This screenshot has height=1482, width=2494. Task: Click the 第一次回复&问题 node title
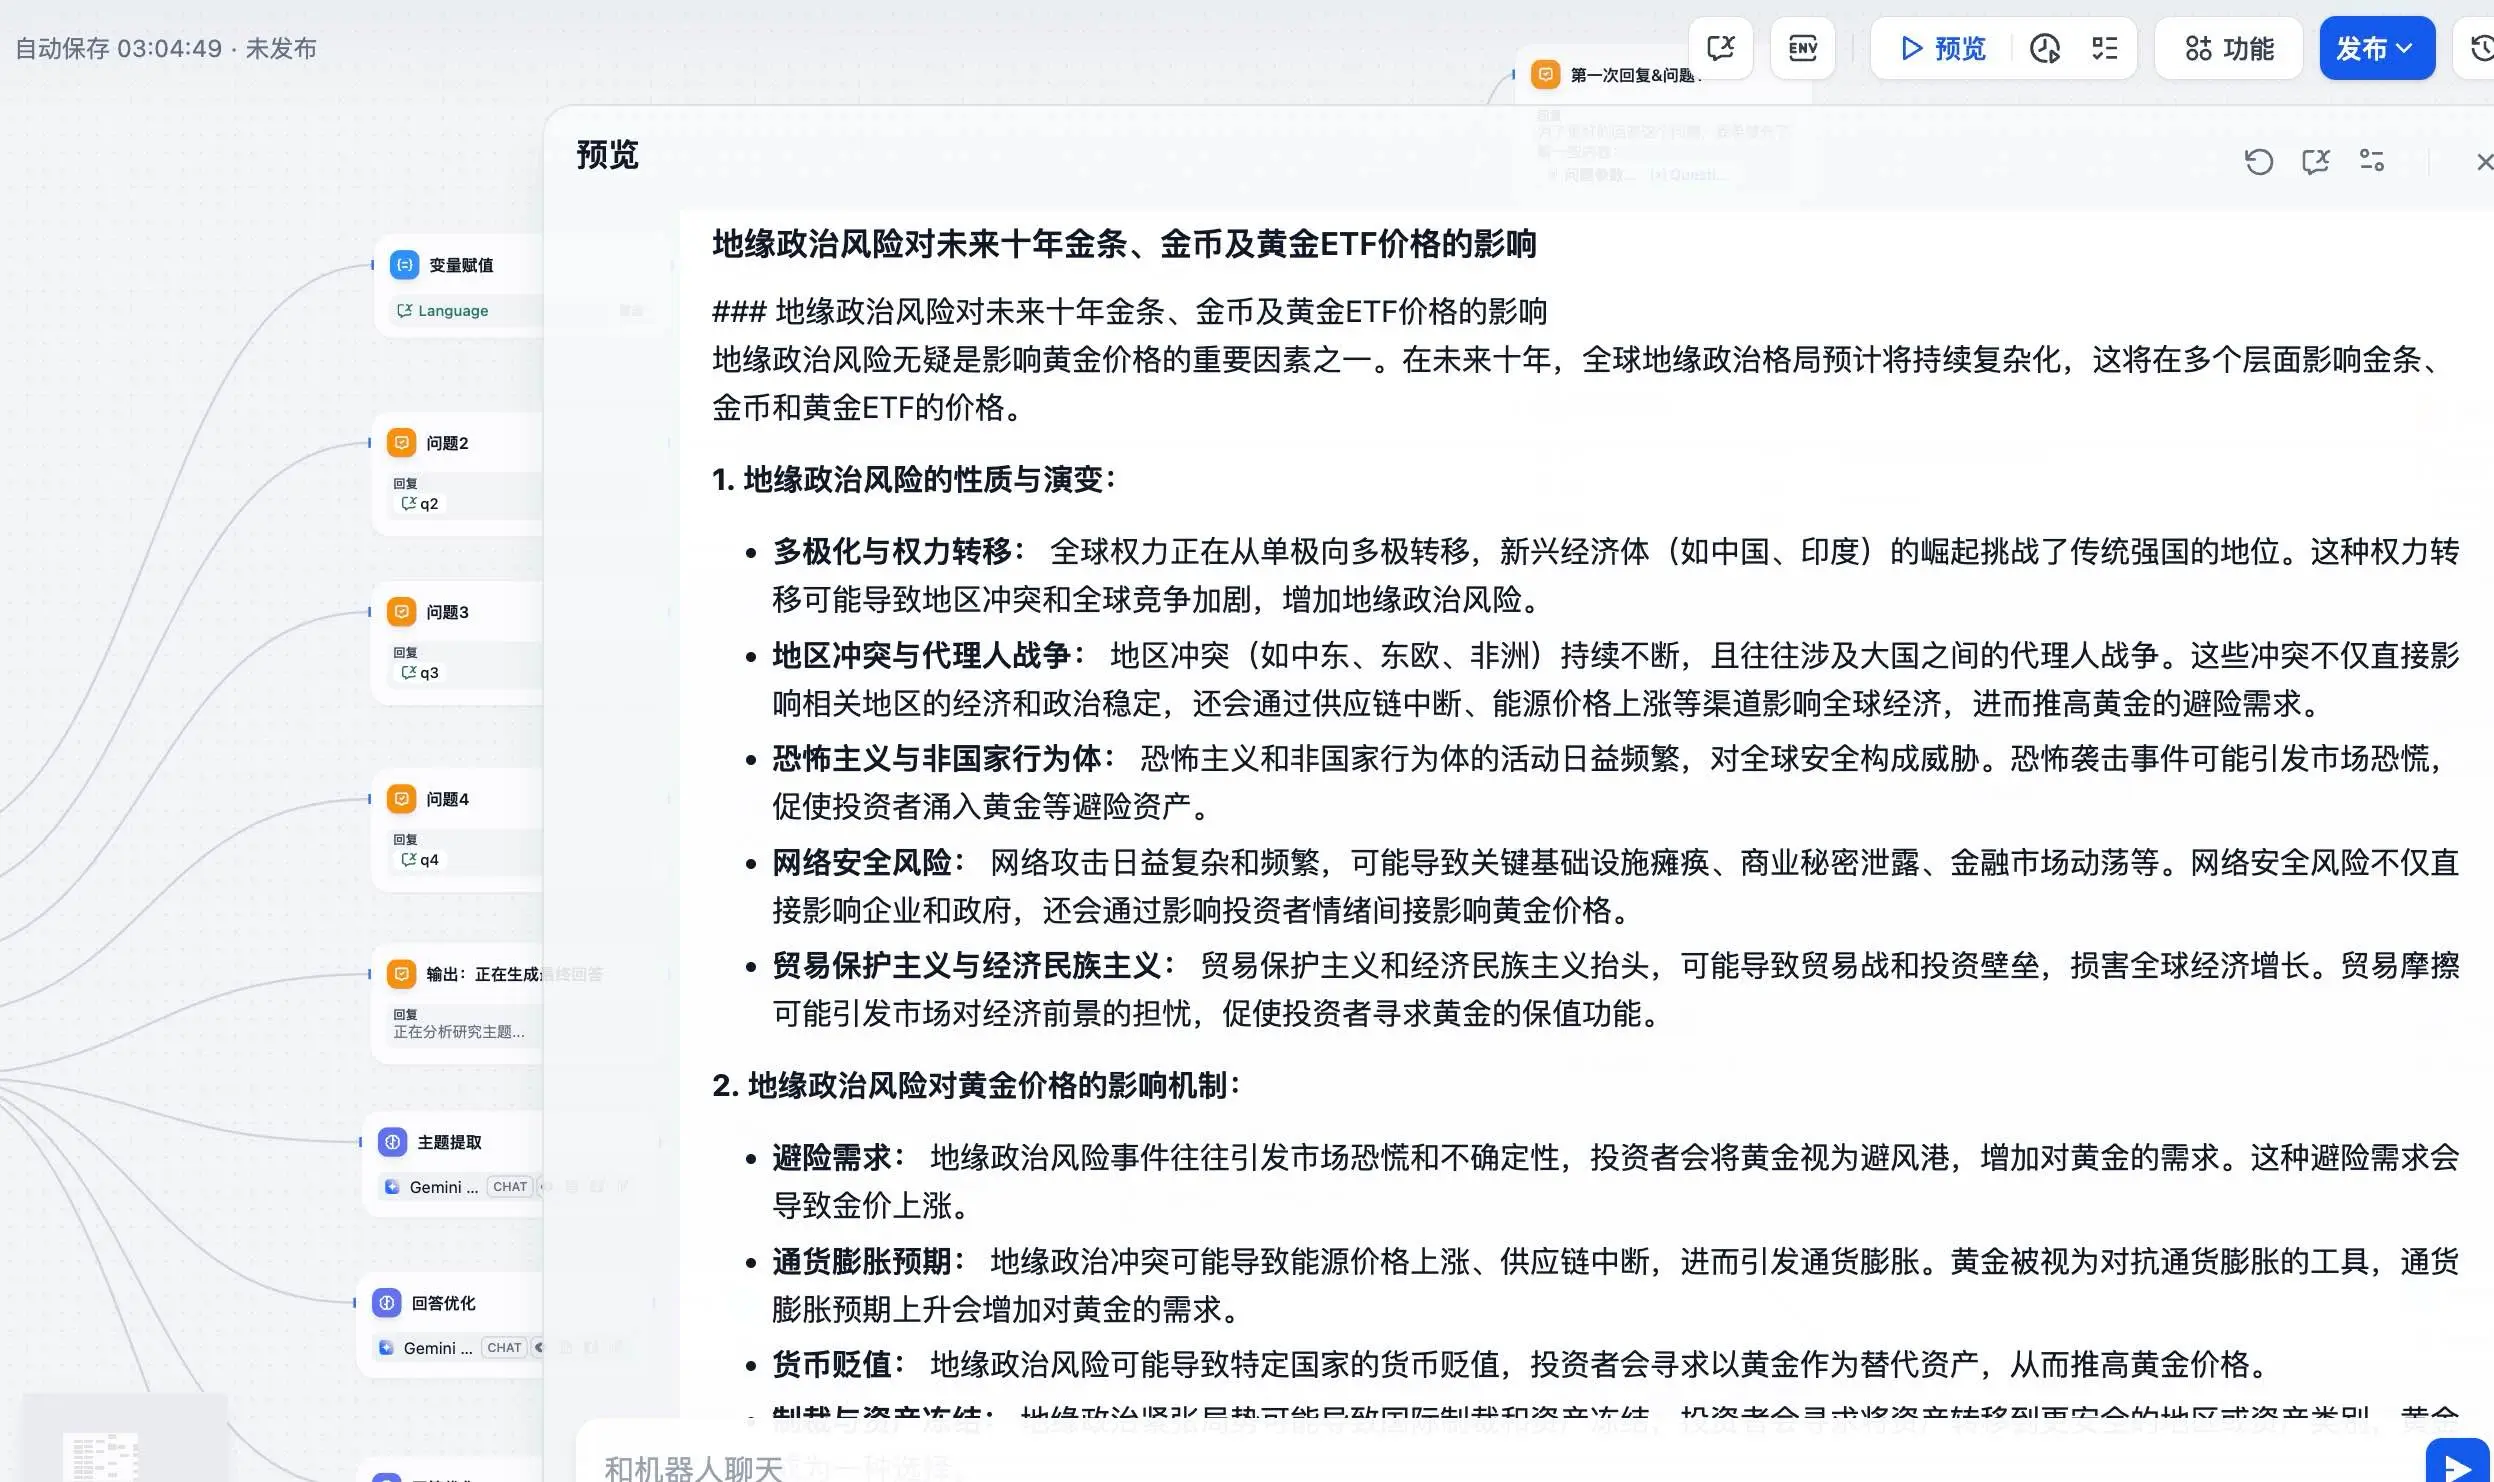(x=1634, y=75)
